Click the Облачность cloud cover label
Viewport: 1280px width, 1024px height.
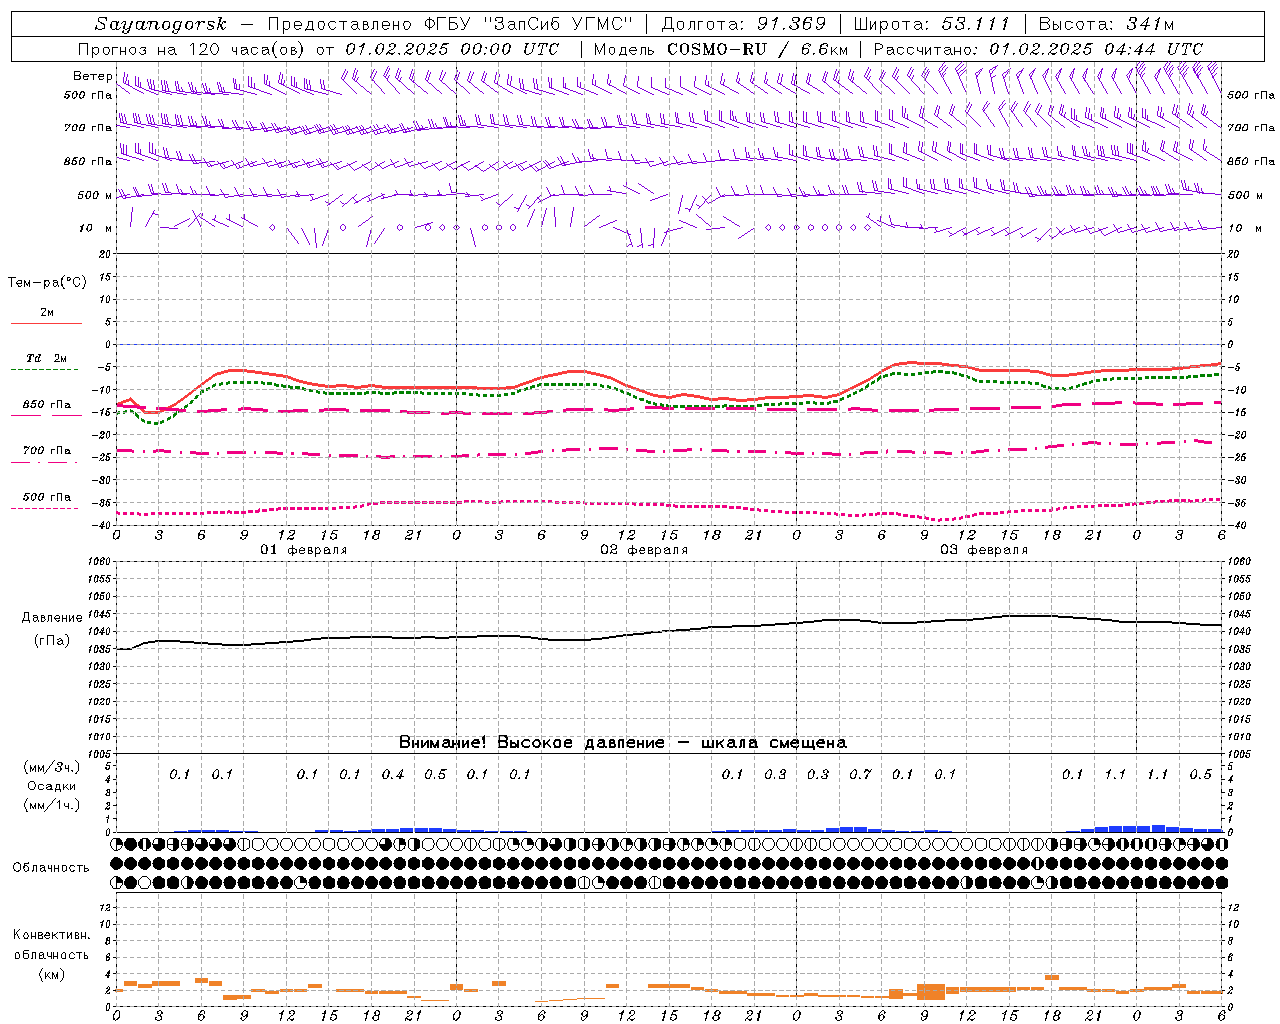coord(51,867)
